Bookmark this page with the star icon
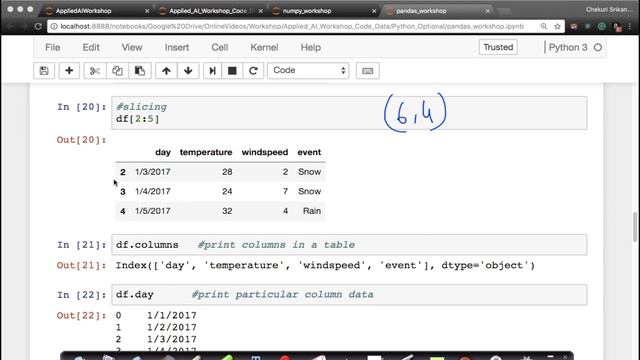 (x=557, y=26)
